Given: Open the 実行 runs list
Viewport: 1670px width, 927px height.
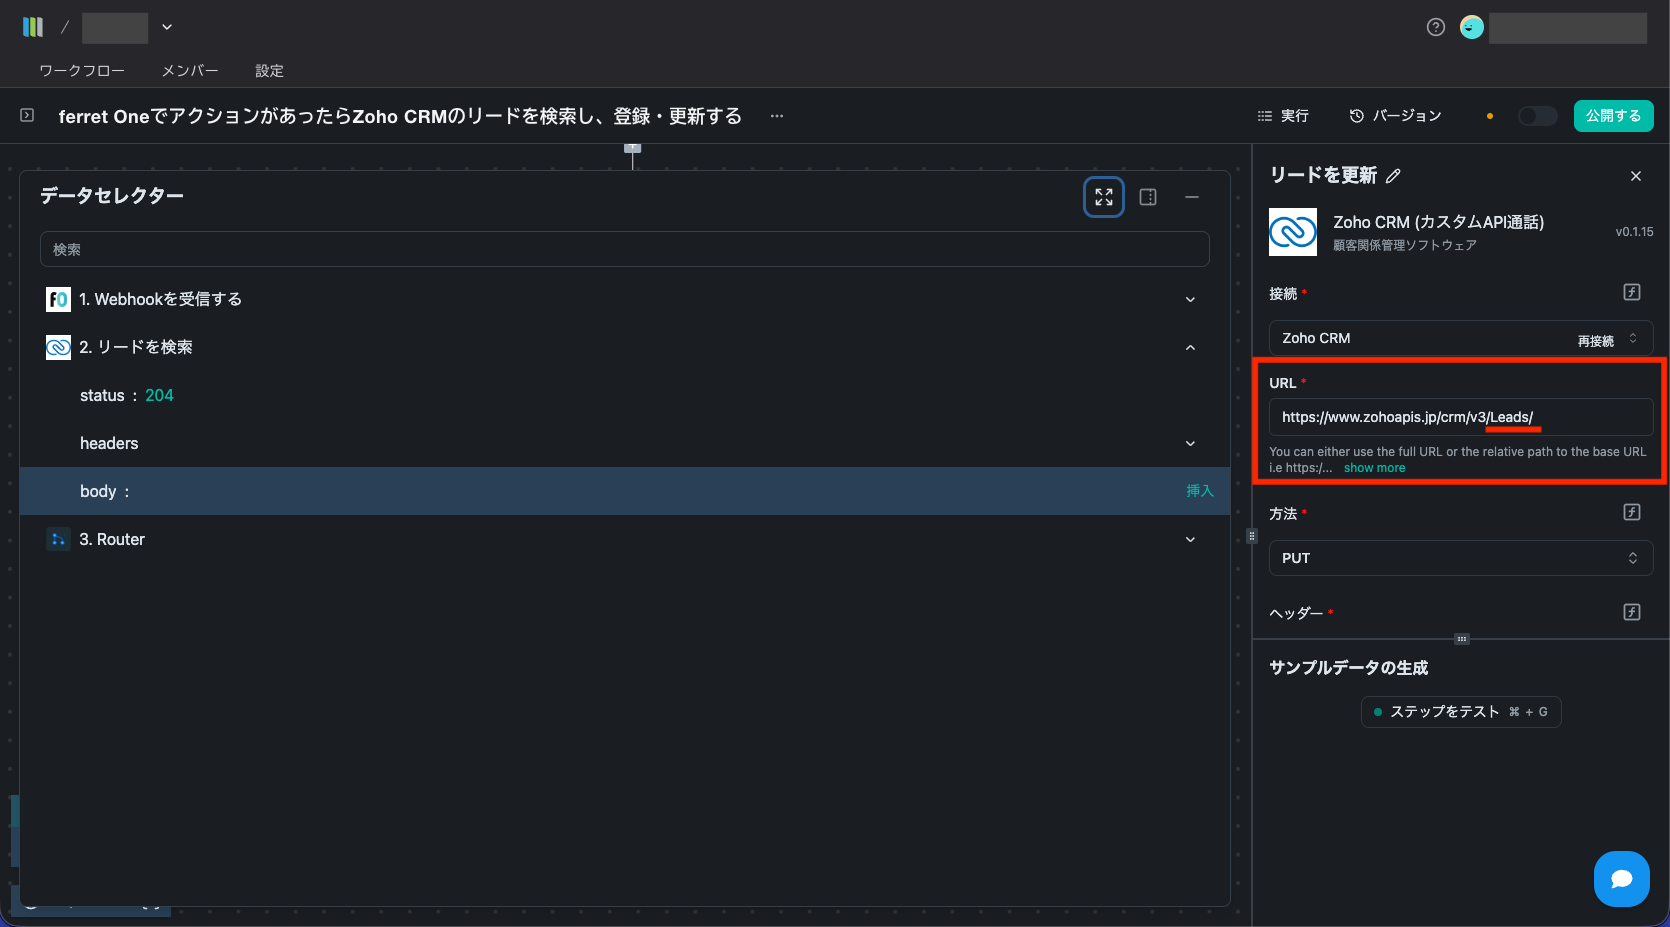Looking at the screenshot, I should [1283, 116].
